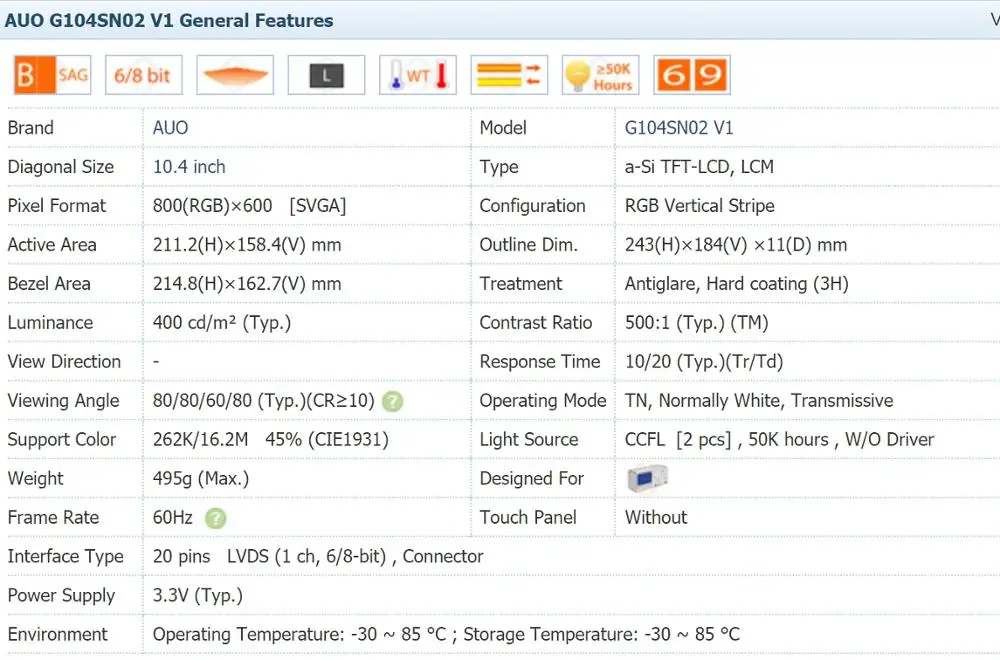
Task: Click the 3.3V (Typ.) power supply value
Action: click(x=198, y=596)
